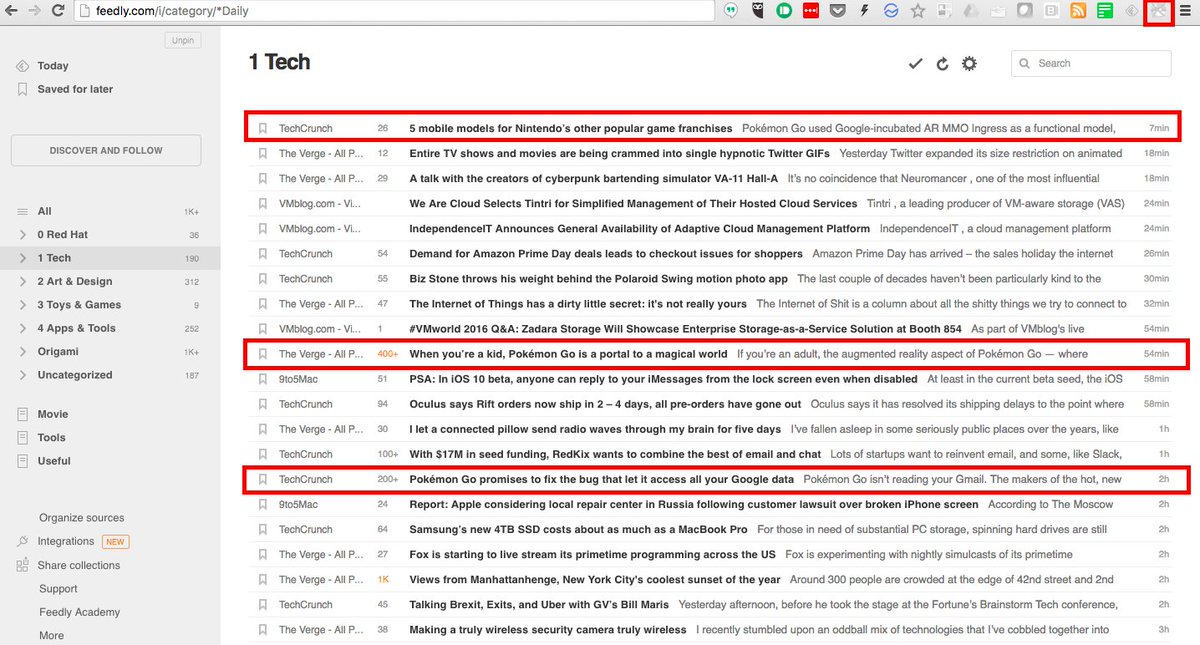Image resolution: width=1200 pixels, height=645 pixels.
Task: Open the Chrome hamburger menu
Action: (x=1186, y=11)
